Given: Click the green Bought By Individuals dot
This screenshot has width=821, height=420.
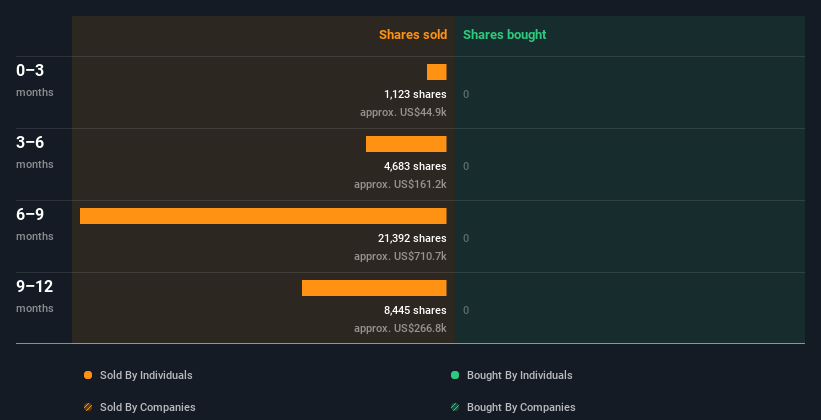Looking at the screenshot, I should (x=455, y=375).
